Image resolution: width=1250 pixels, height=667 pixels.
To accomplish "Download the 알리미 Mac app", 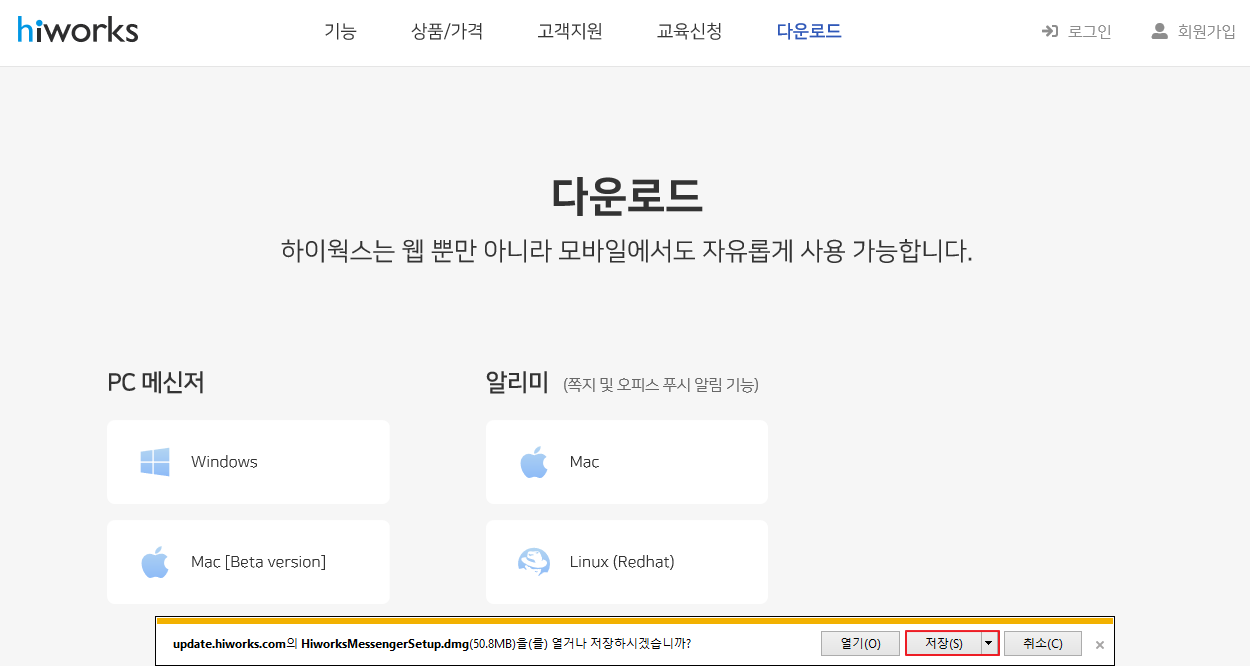I will pyautogui.click(x=627, y=462).
